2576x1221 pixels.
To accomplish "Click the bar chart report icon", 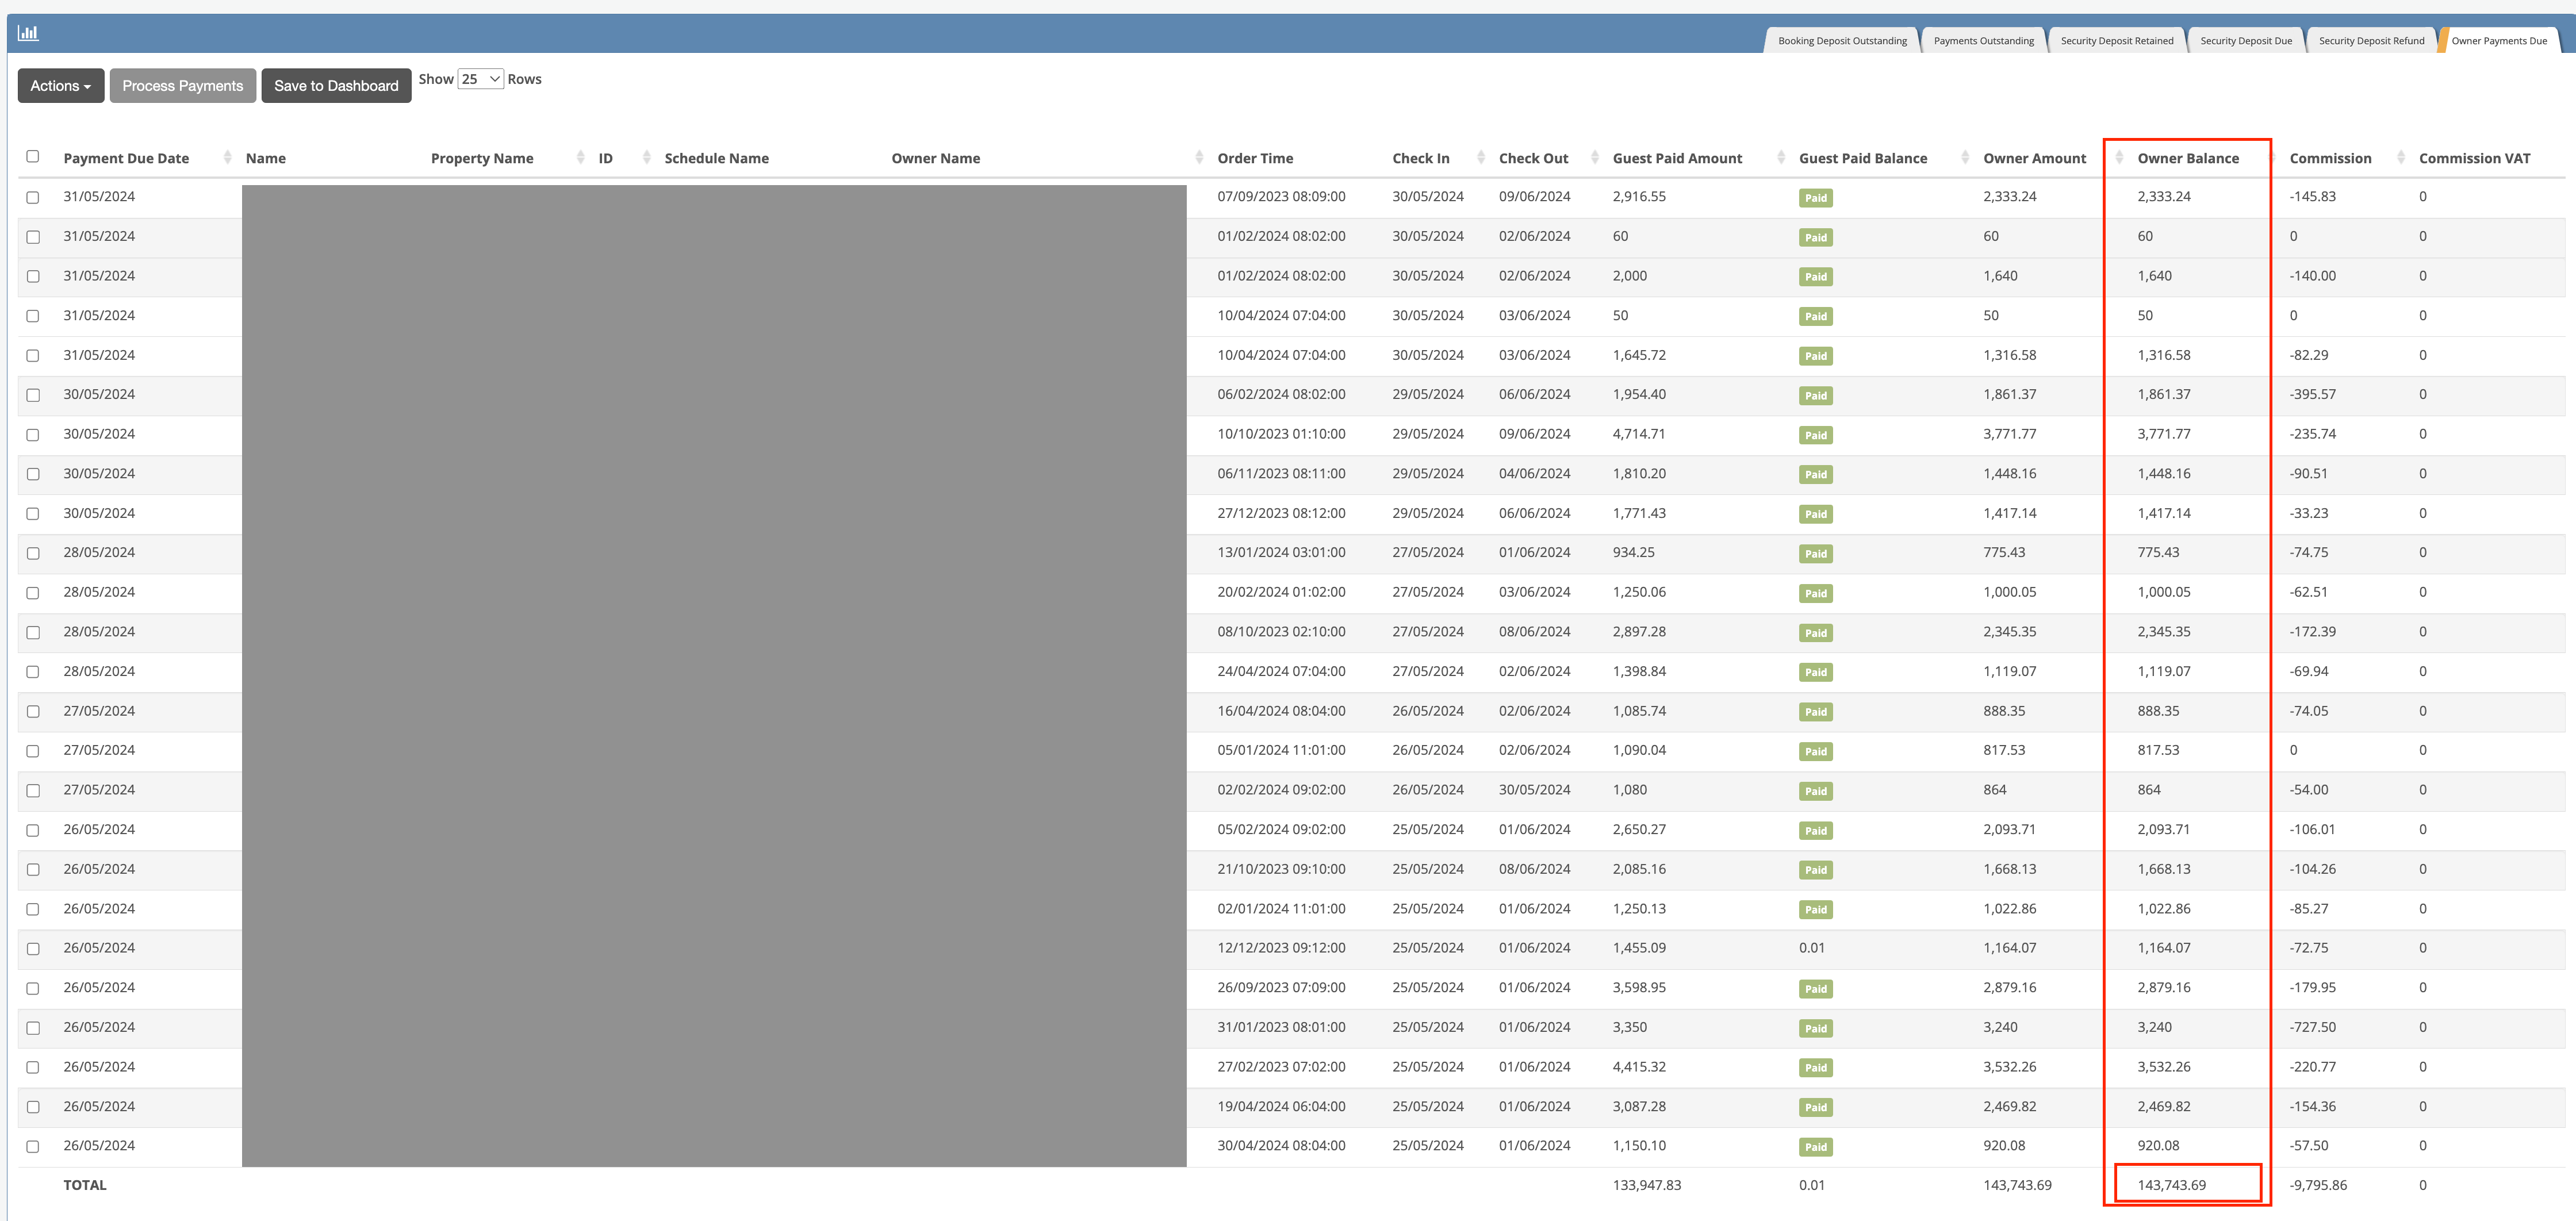I will pos(28,33).
